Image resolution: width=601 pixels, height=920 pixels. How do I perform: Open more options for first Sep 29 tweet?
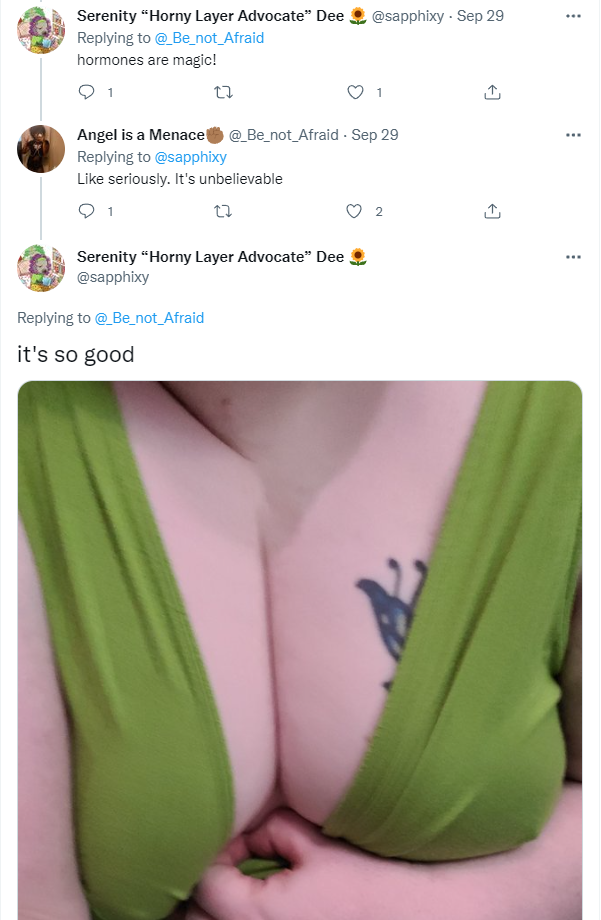pyautogui.click(x=573, y=16)
